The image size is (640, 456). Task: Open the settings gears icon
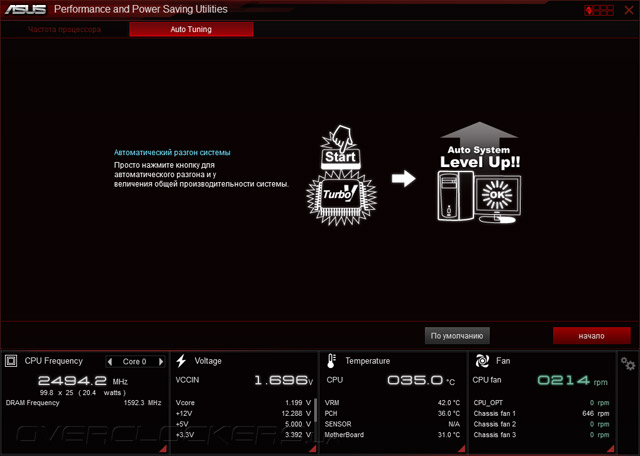628,363
